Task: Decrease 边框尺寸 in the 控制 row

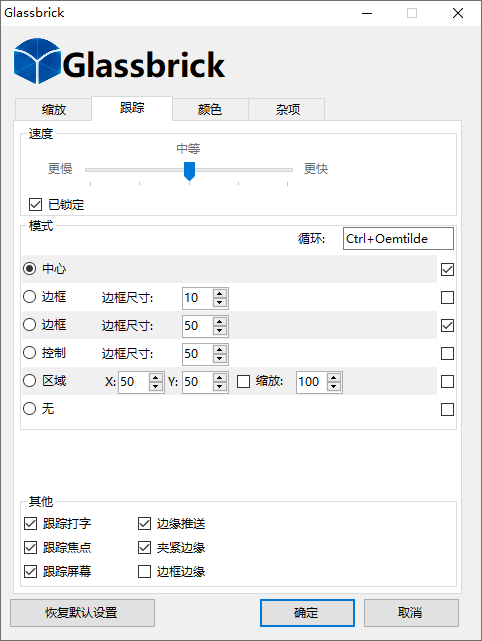Action: [x=220, y=359]
